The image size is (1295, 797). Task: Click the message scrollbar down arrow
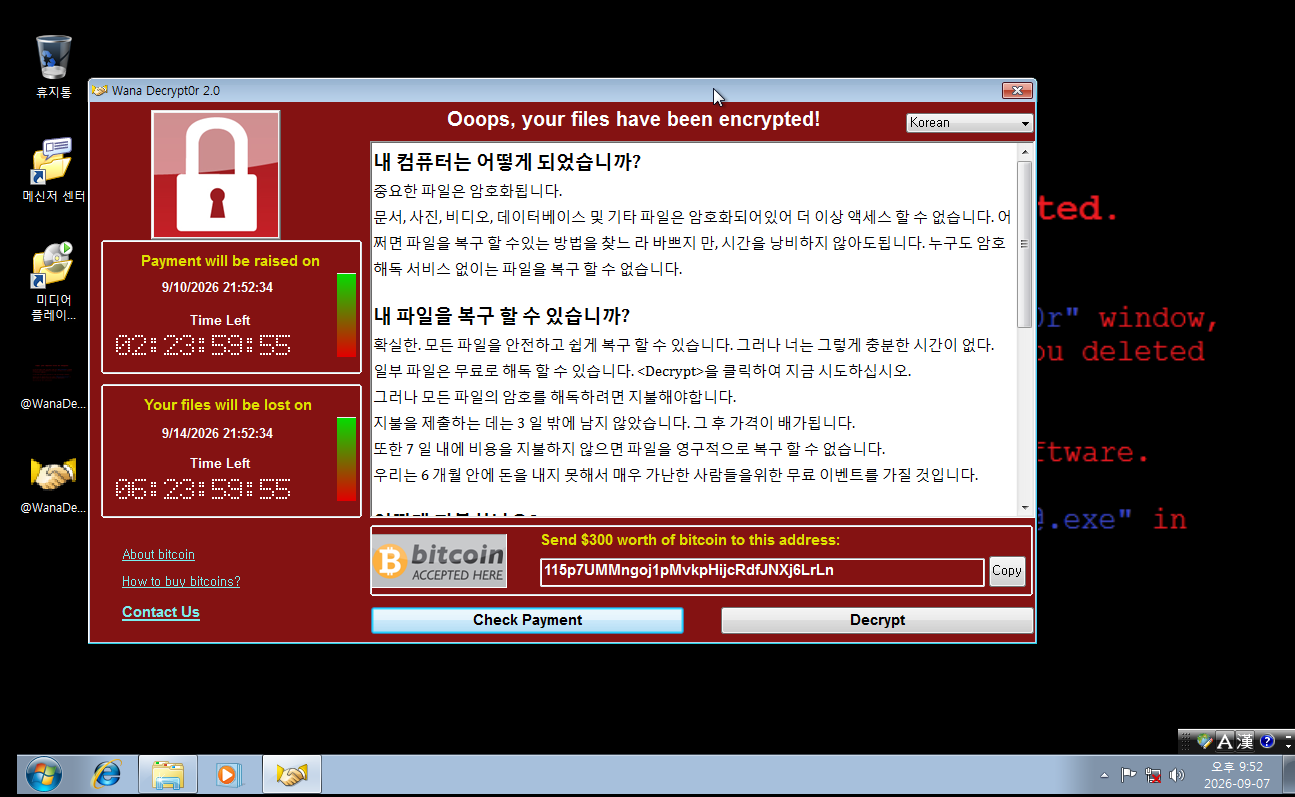1024,507
